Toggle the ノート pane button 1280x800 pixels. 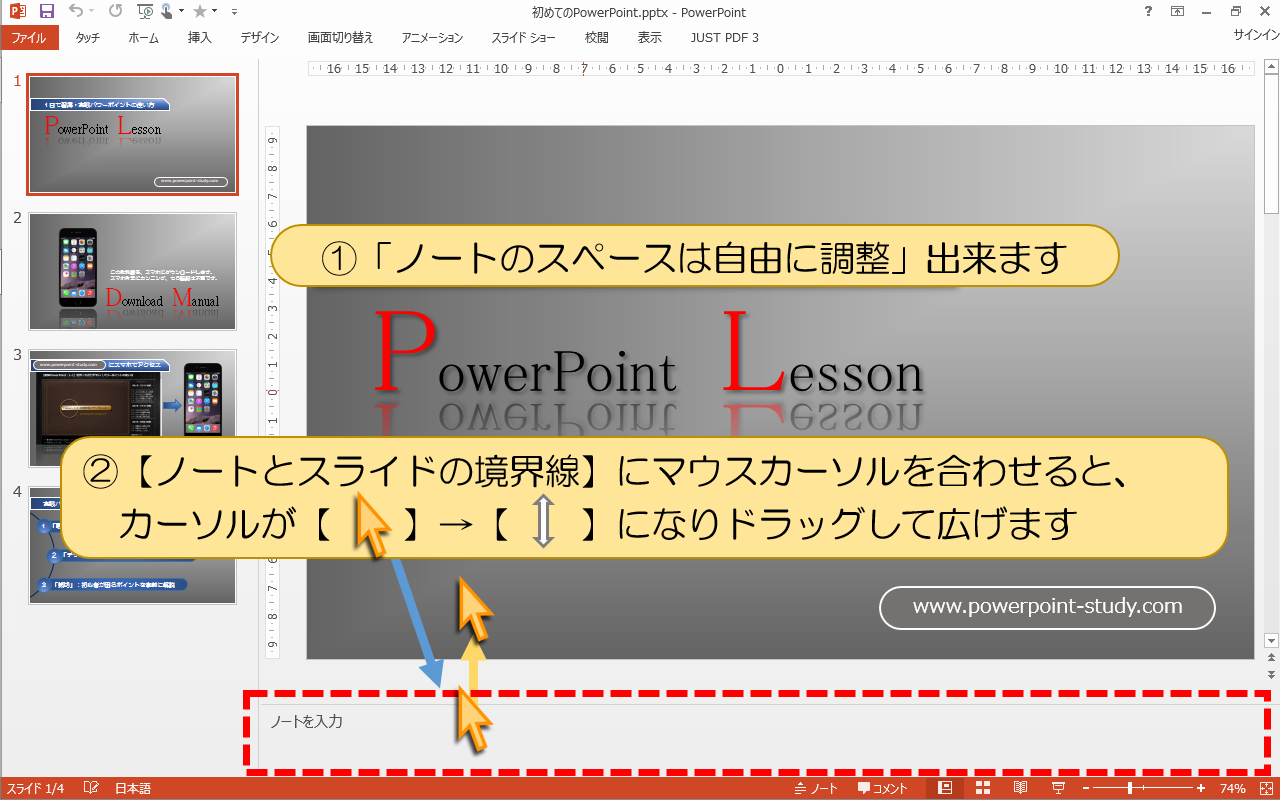[x=816, y=789]
